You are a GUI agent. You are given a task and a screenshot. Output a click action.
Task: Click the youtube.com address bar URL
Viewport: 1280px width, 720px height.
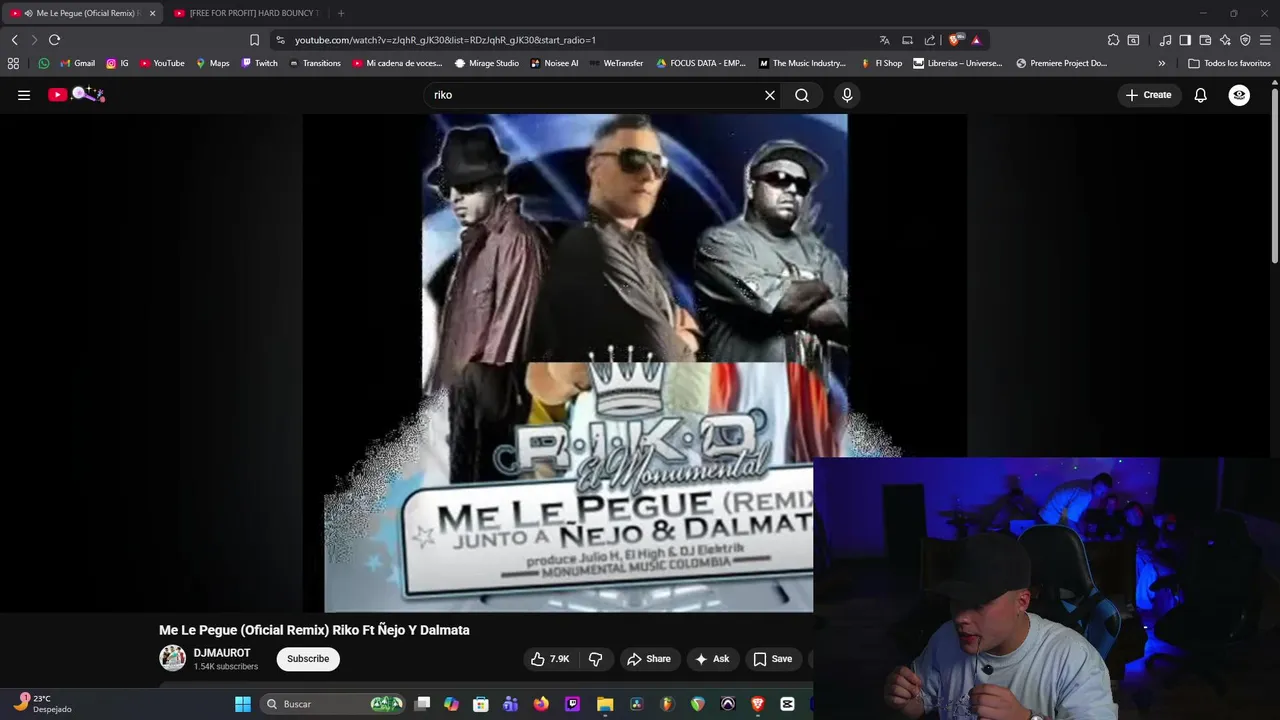coord(445,40)
